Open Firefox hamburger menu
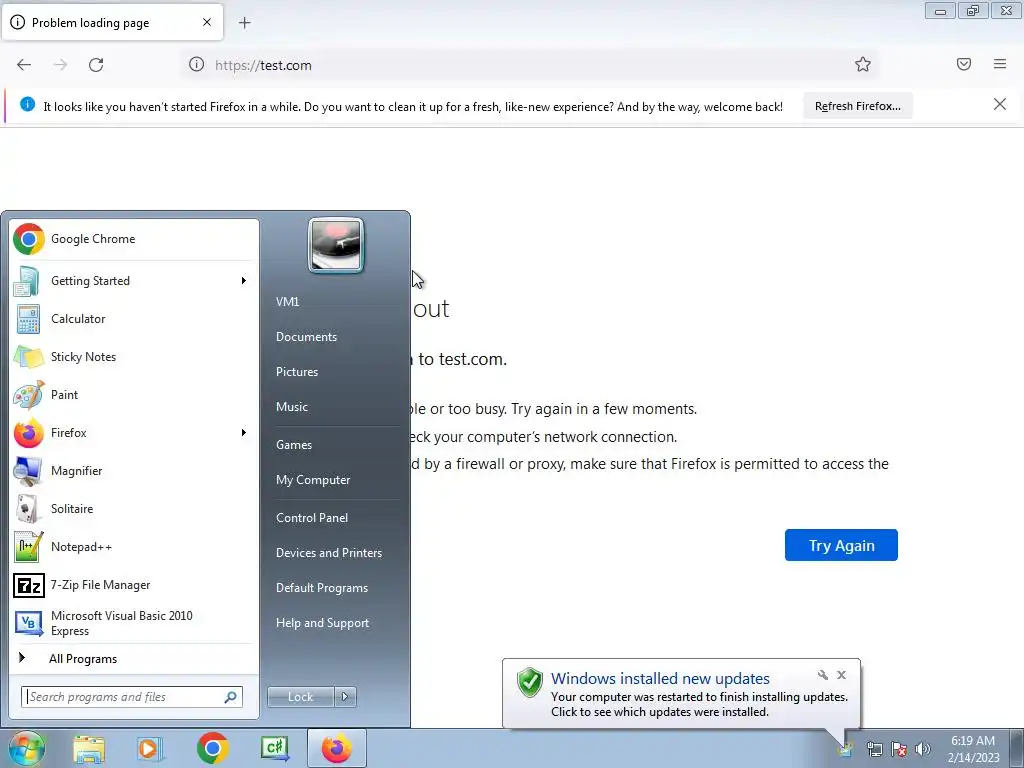 pyautogui.click(x=1000, y=64)
